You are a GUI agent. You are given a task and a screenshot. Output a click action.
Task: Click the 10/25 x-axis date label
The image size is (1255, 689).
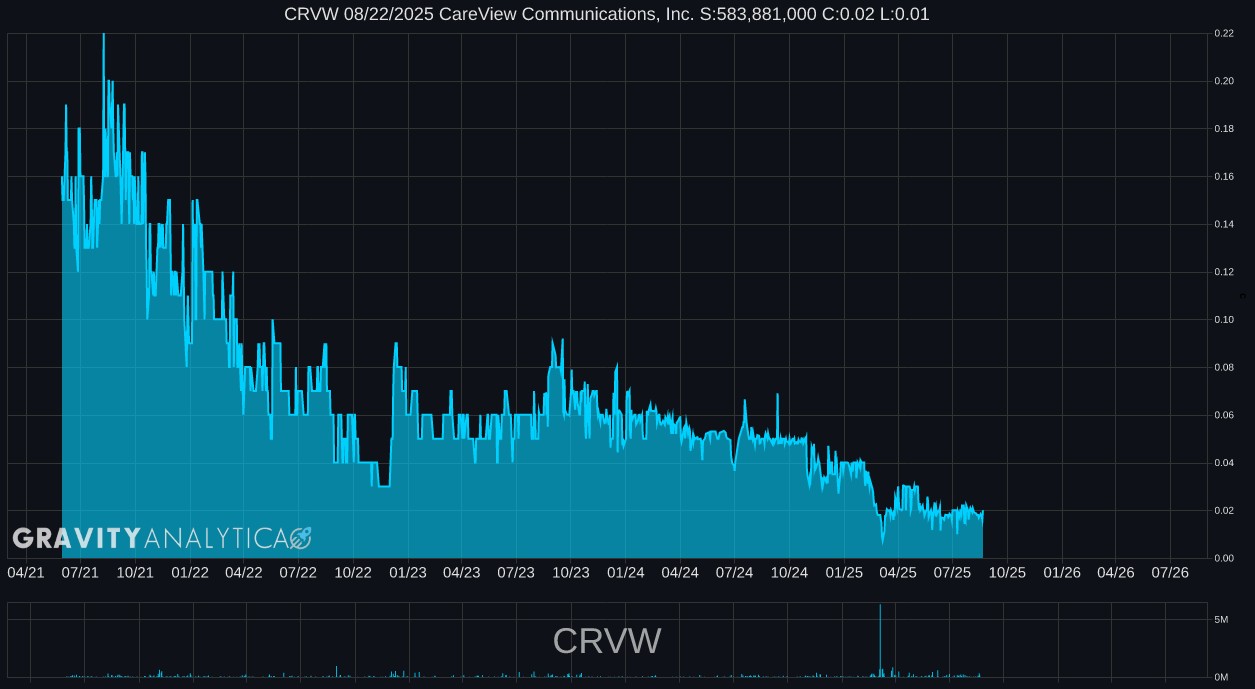(x=1007, y=573)
